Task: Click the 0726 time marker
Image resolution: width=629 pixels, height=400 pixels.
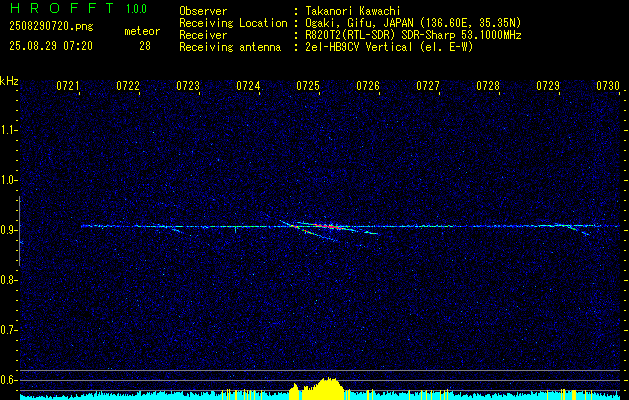Action: click(368, 86)
